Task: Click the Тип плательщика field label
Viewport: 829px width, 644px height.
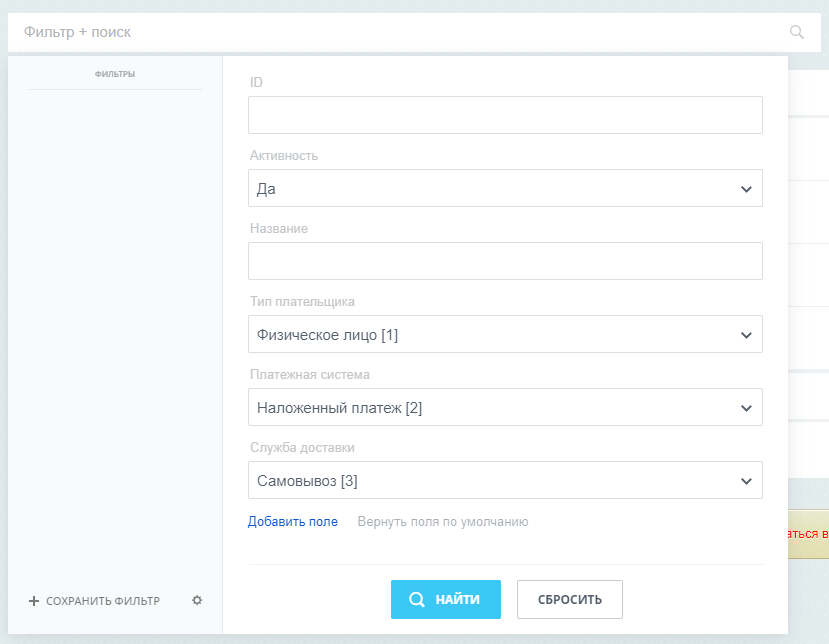Action: tap(302, 301)
